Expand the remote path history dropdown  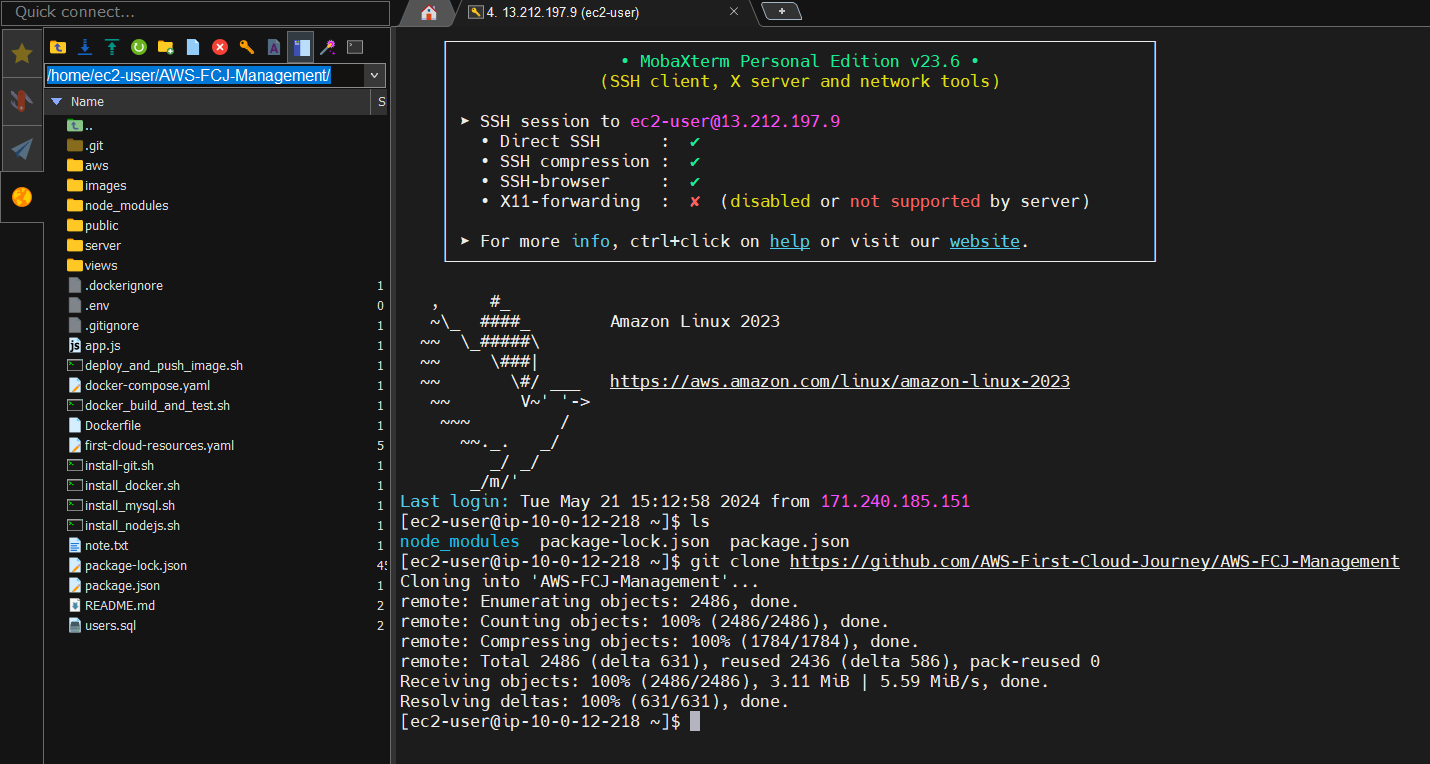coord(375,75)
